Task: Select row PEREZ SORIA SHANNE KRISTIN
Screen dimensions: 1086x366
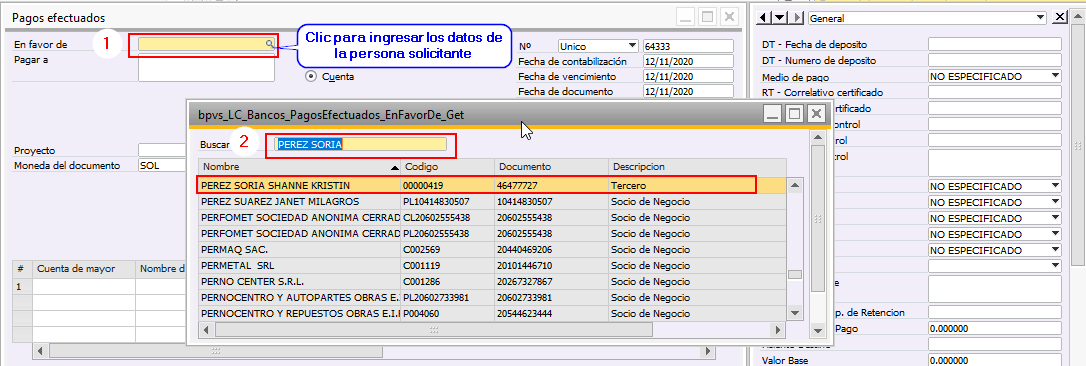Action: [x=492, y=185]
